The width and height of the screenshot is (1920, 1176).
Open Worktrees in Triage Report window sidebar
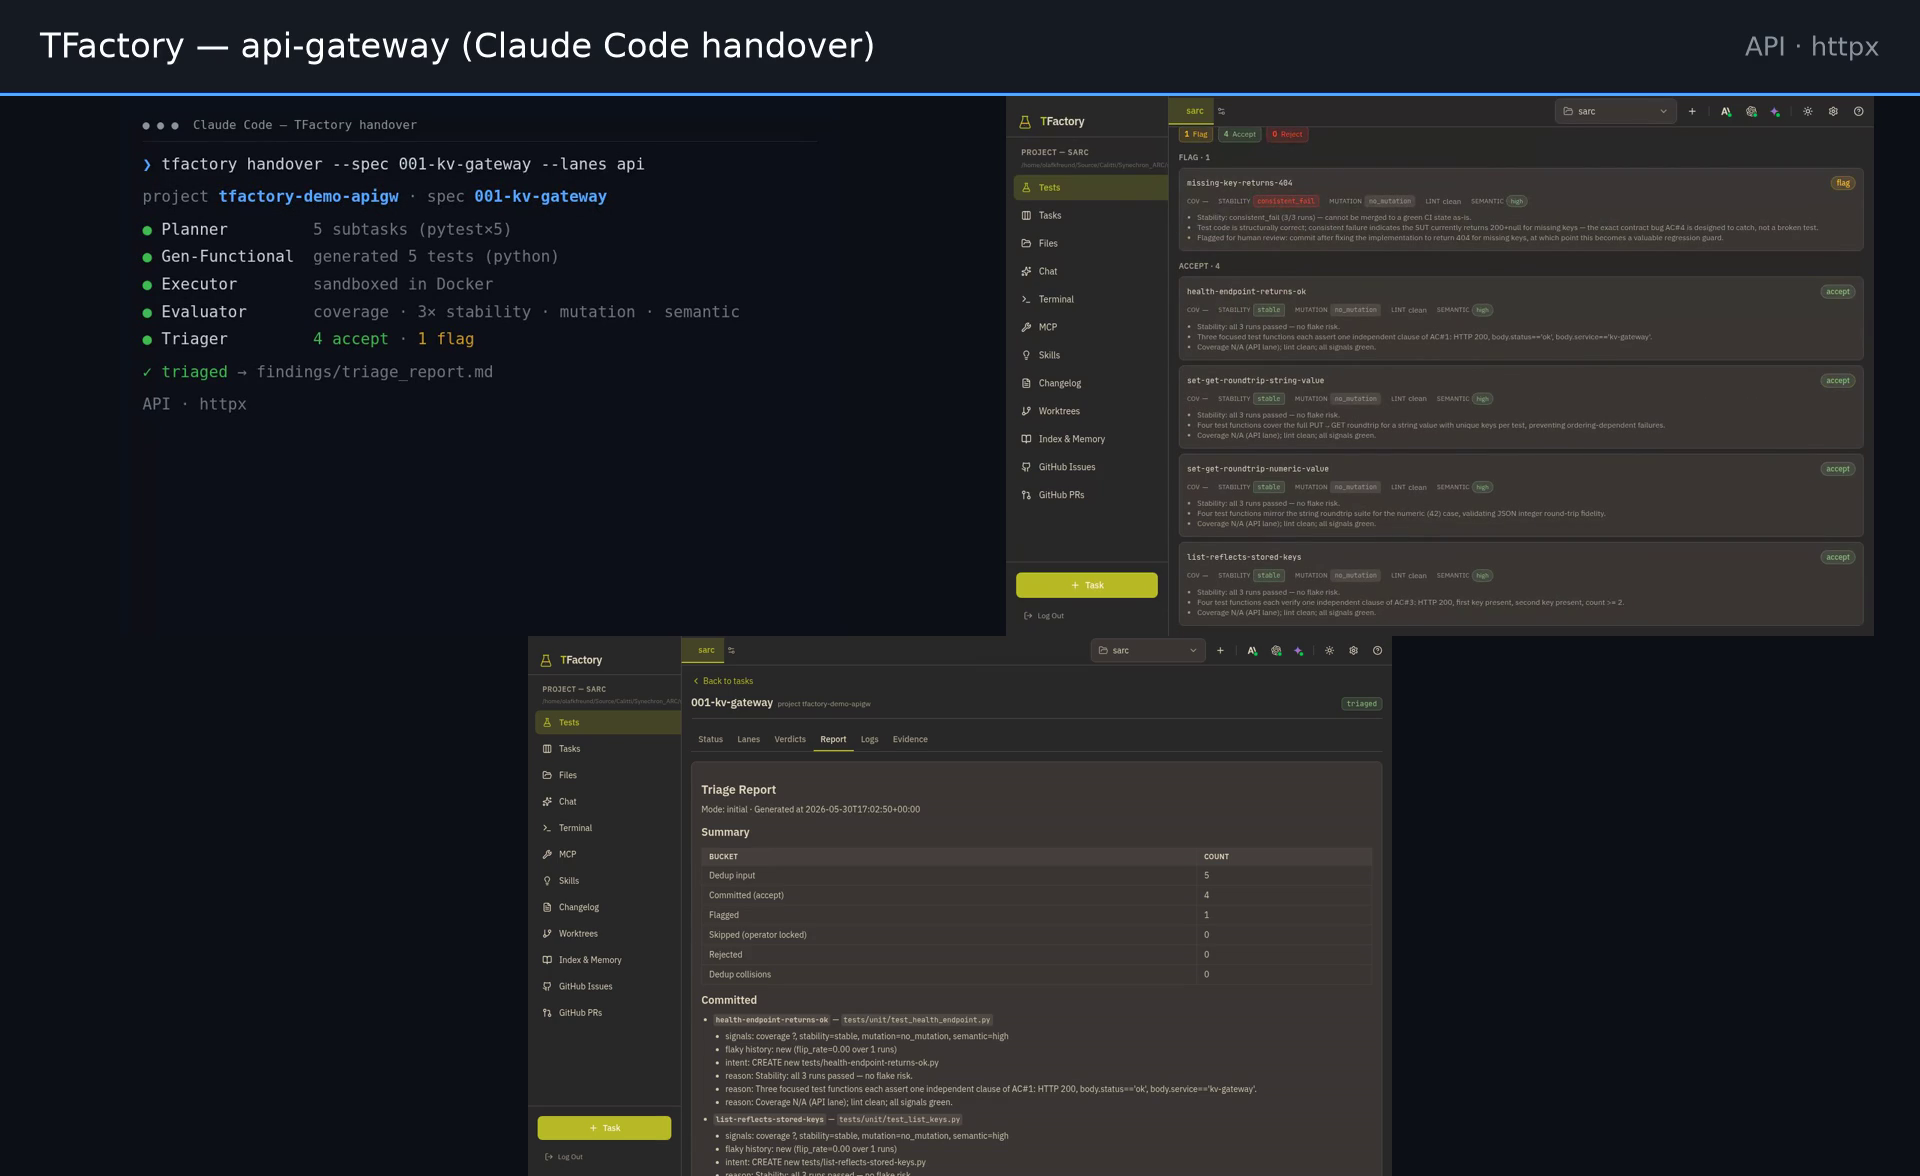[x=608, y=934]
